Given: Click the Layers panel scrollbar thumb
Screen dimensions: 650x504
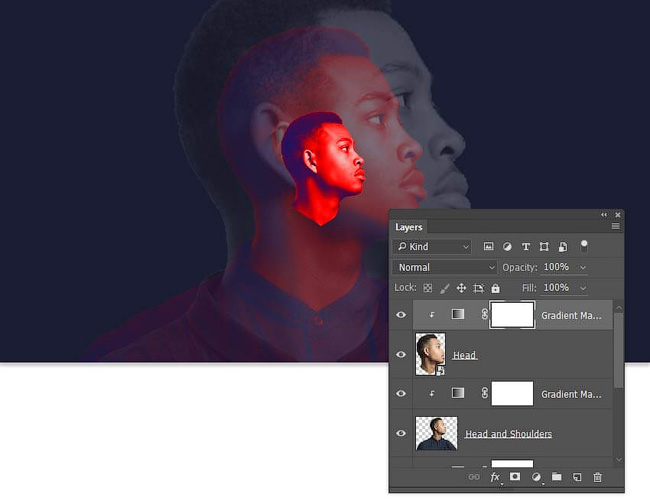Looking at the screenshot, I should click(618, 351).
